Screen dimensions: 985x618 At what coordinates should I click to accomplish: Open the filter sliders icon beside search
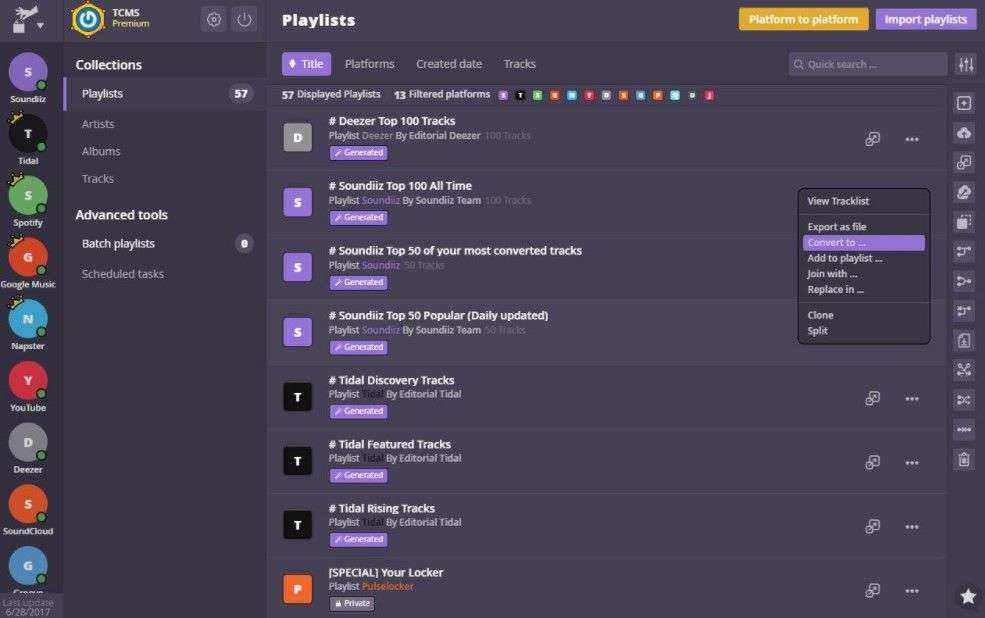point(965,64)
